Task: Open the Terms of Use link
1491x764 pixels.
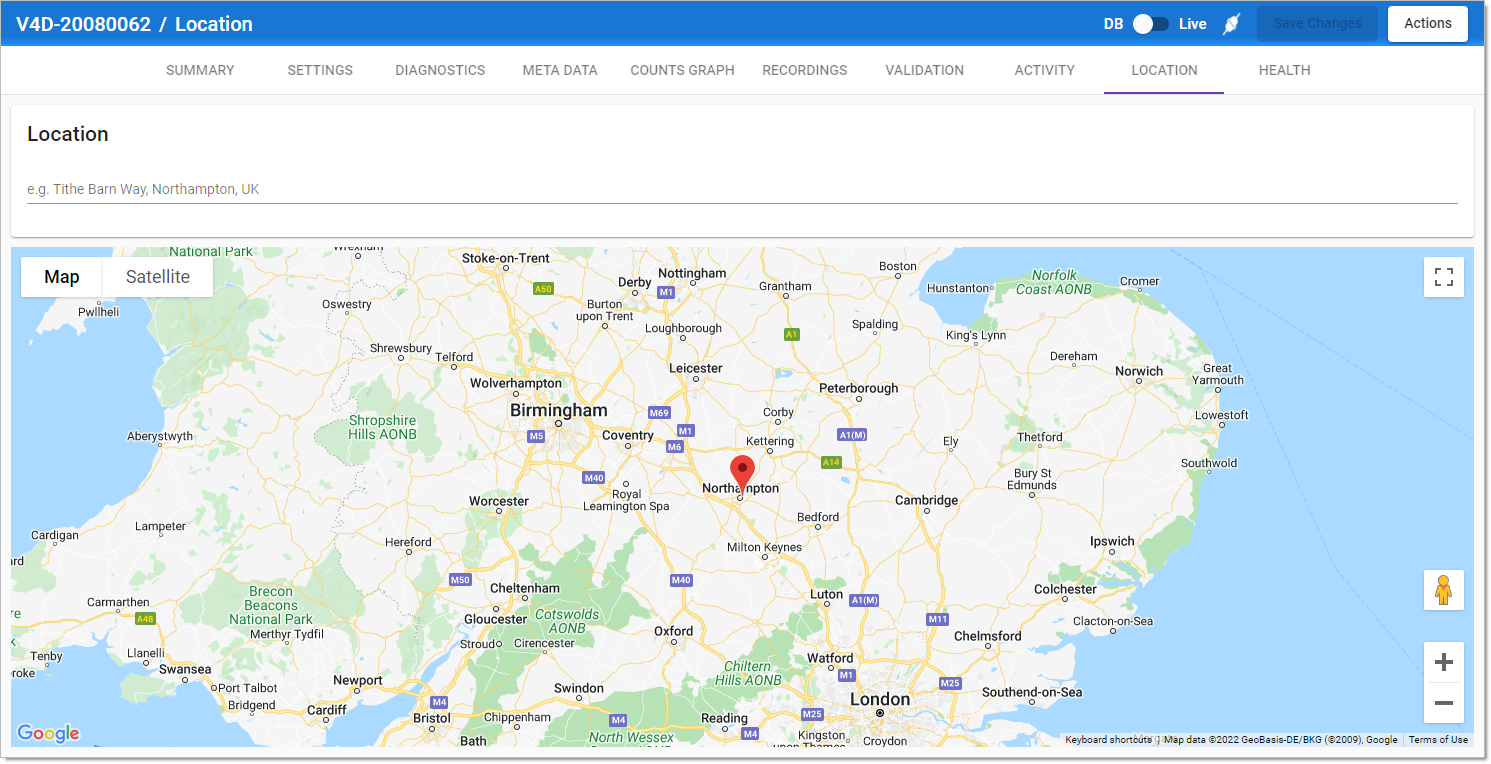Action: point(1438,740)
